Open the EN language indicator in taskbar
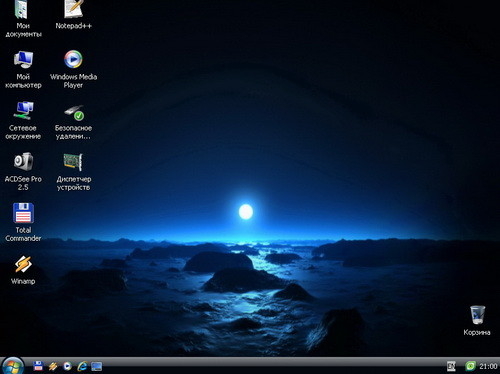The height and width of the screenshot is (374, 500). pyautogui.click(x=451, y=366)
